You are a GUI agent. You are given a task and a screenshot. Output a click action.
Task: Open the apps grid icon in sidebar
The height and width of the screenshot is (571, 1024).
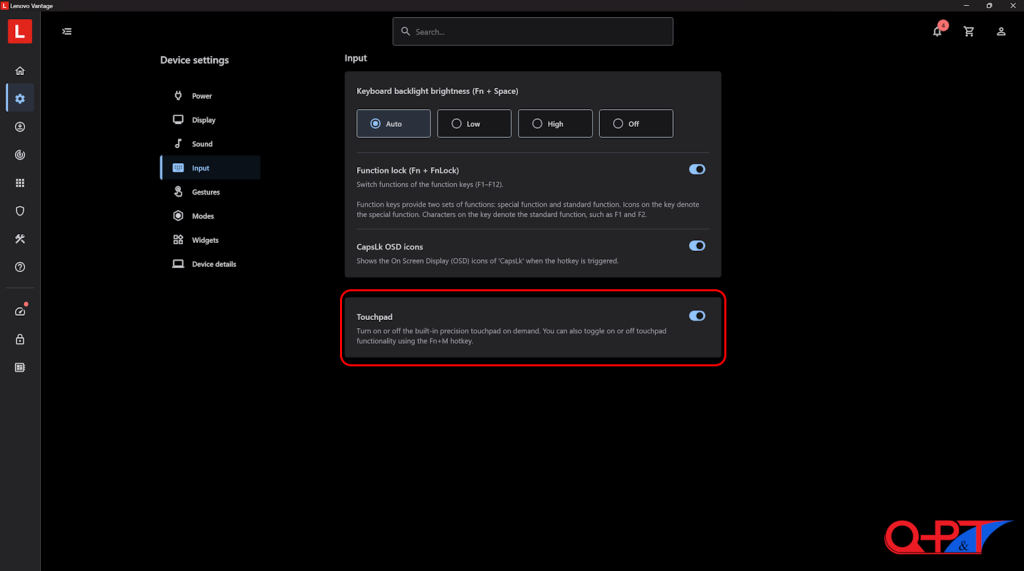(20, 183)
